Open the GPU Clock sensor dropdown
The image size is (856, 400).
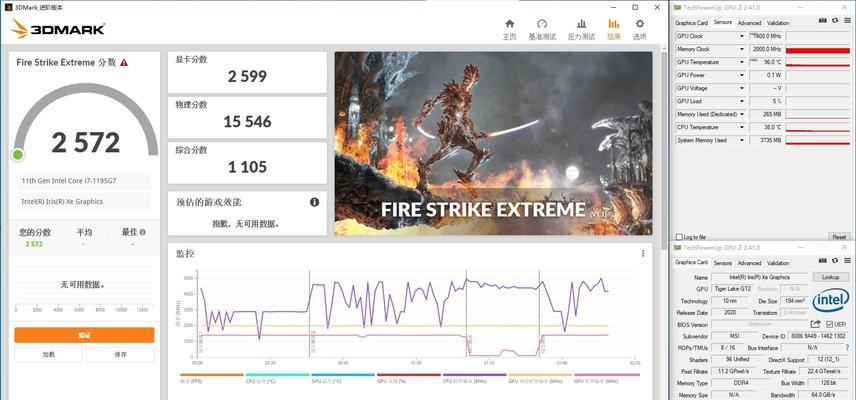pos(742,36)
